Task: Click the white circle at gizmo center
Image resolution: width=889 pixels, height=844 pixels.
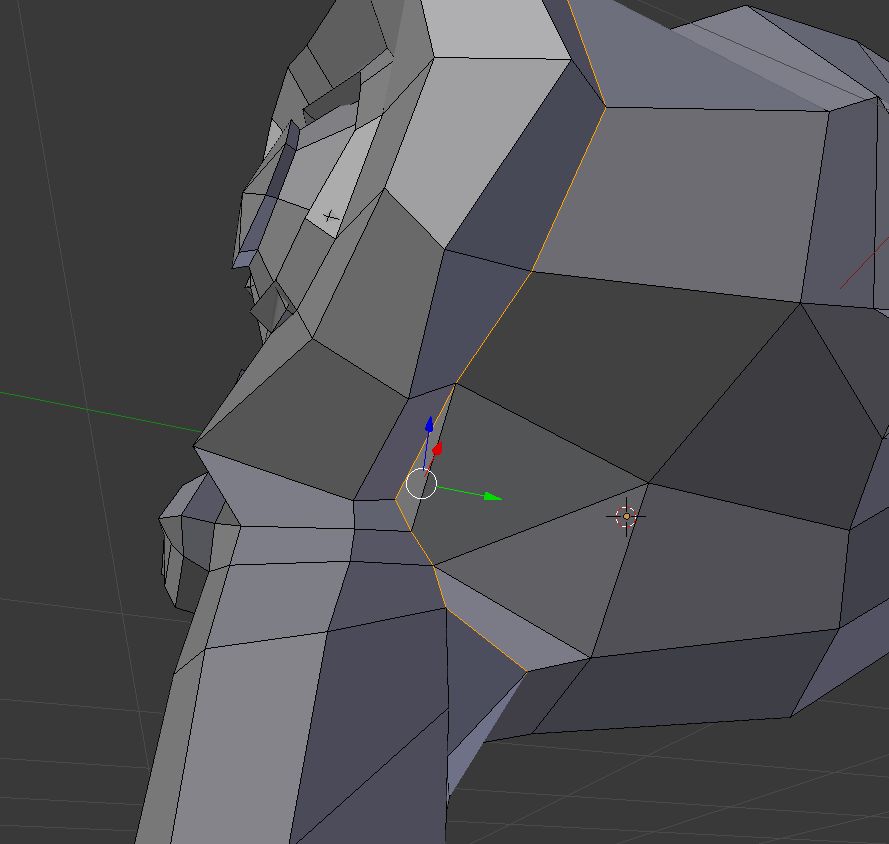Action: [422, 484]
